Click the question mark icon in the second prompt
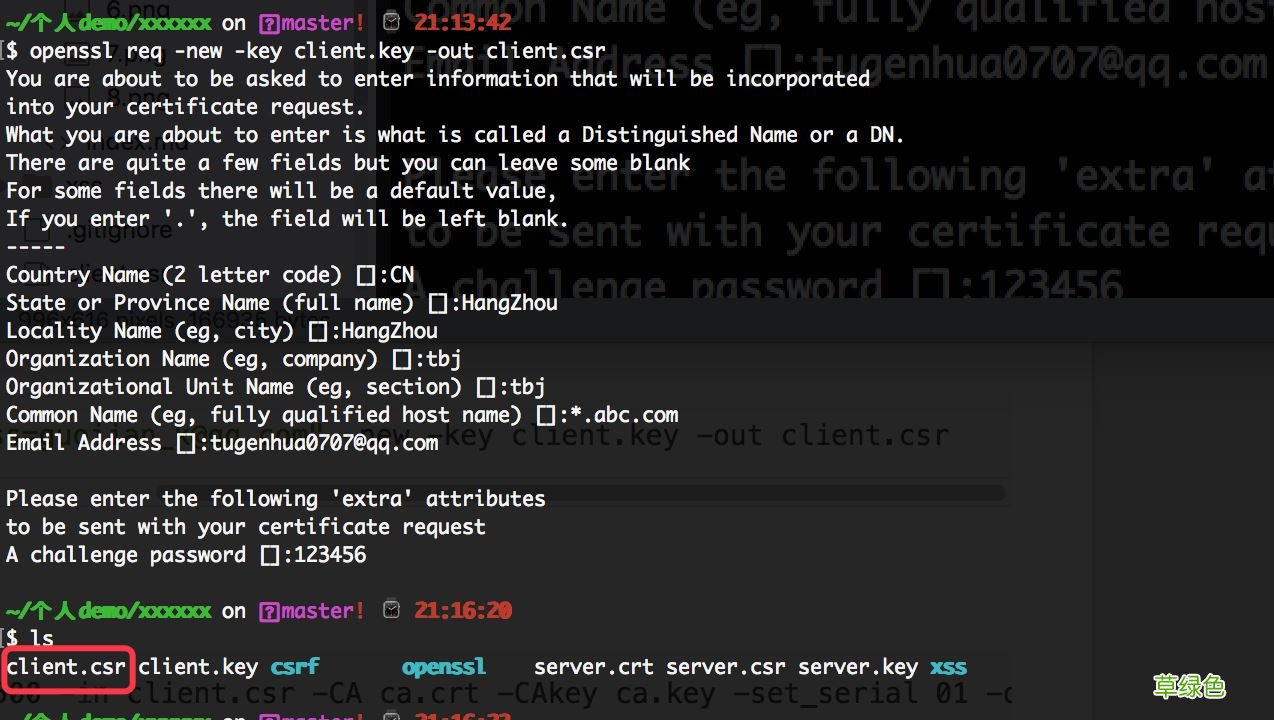 [268, 610]
